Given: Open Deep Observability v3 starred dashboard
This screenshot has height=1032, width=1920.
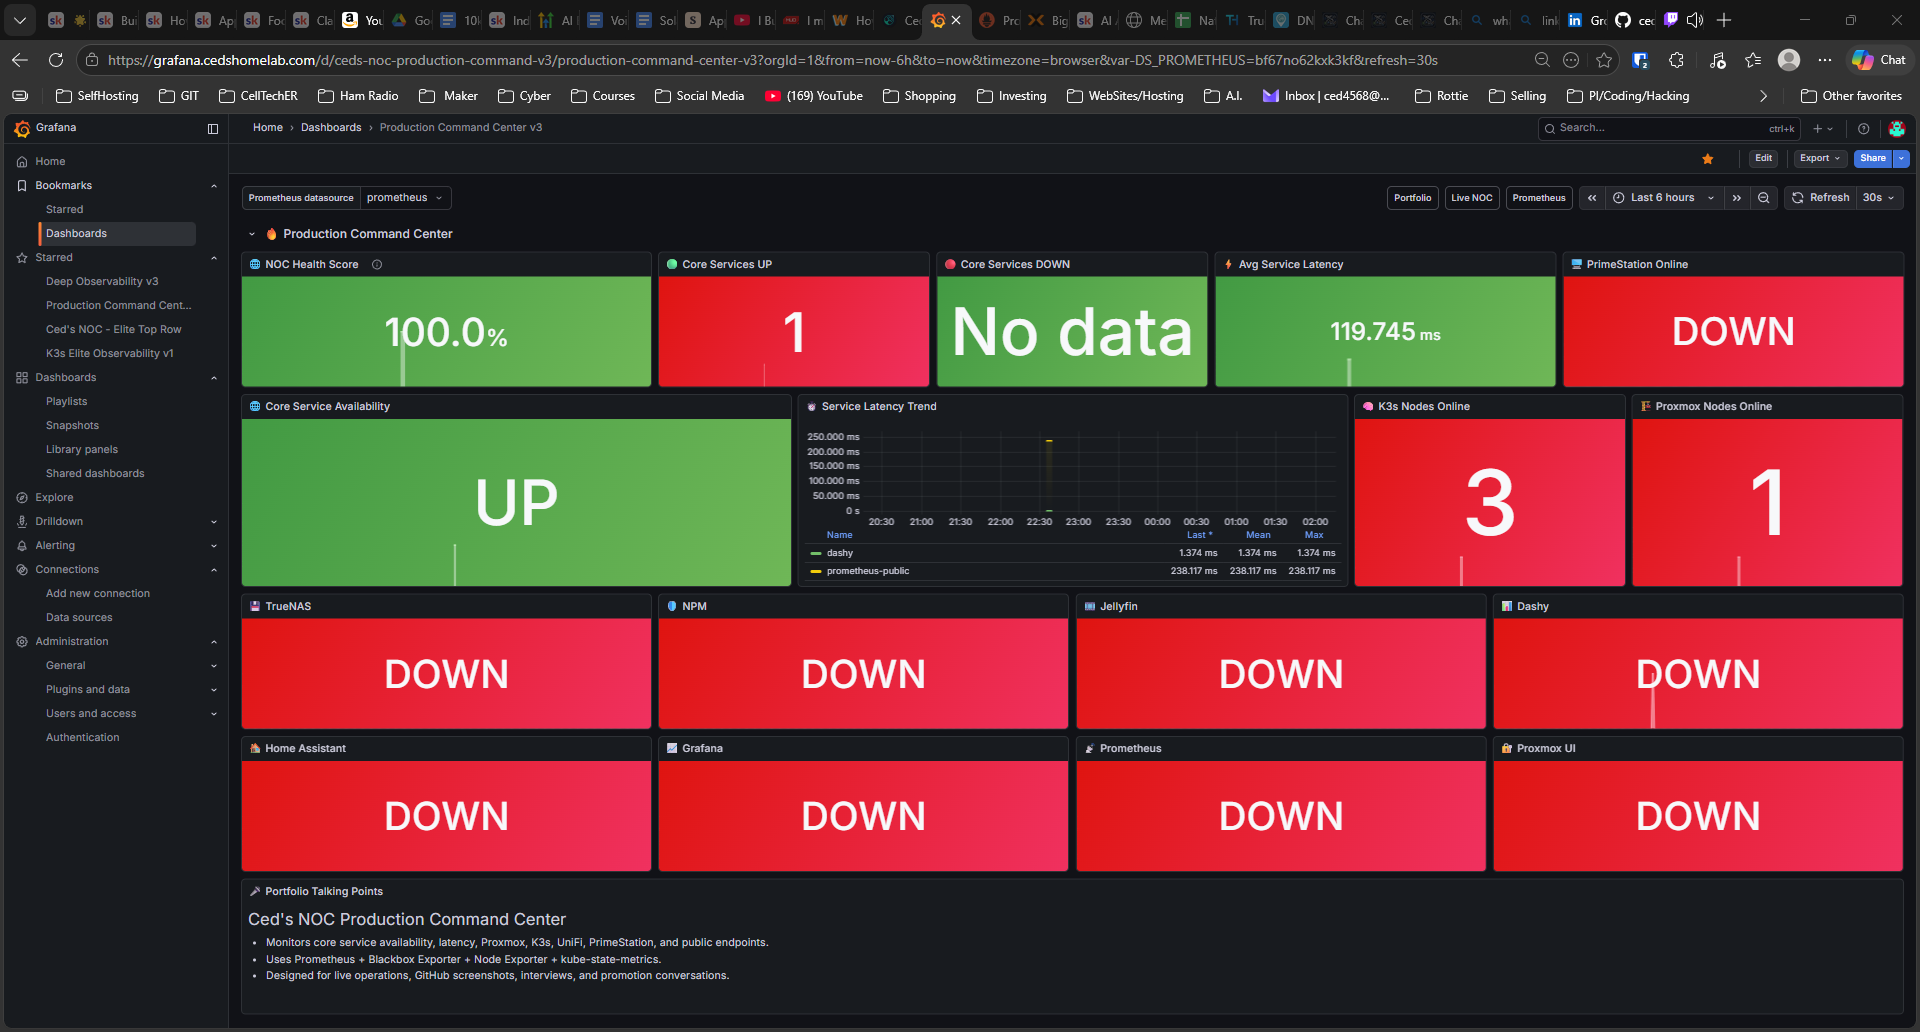Looking at the screenshot, I should click(x=102, y=281).
